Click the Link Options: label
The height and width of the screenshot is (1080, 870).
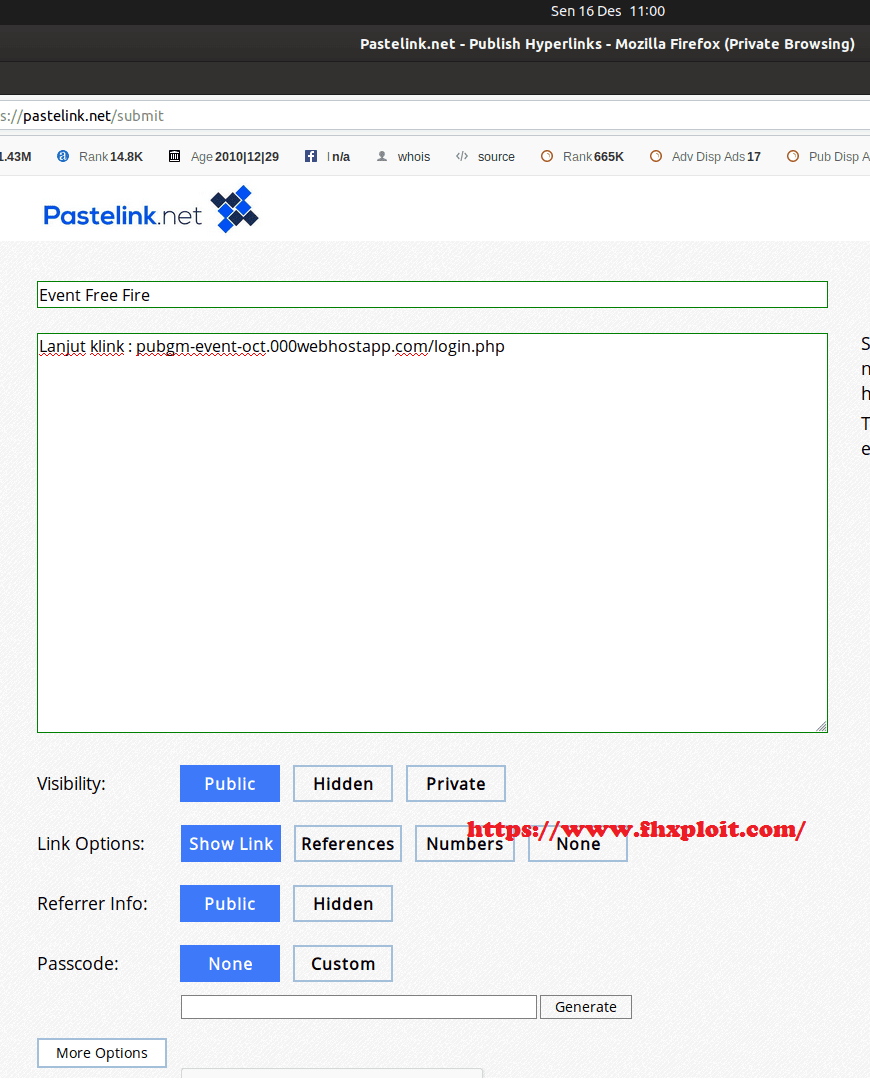(x=91, y=844)
